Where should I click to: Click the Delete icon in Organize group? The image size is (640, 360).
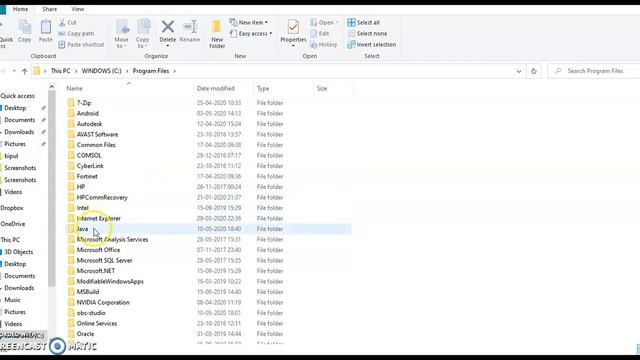[x=167, y=27]
